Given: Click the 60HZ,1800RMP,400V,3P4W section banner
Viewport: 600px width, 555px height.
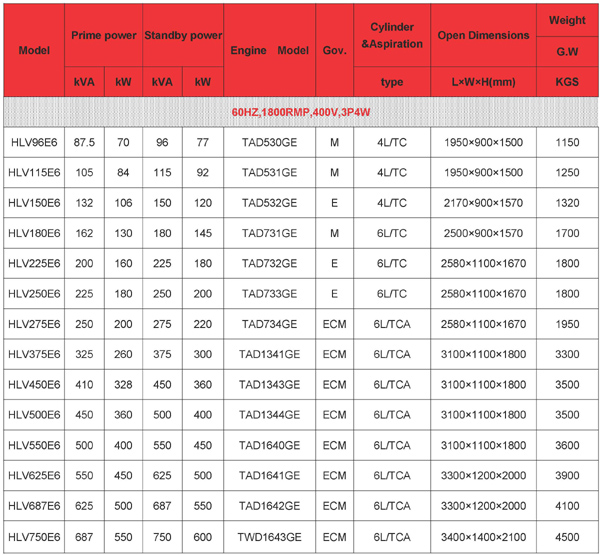Looking at the screenshot, I should [301, 112].
